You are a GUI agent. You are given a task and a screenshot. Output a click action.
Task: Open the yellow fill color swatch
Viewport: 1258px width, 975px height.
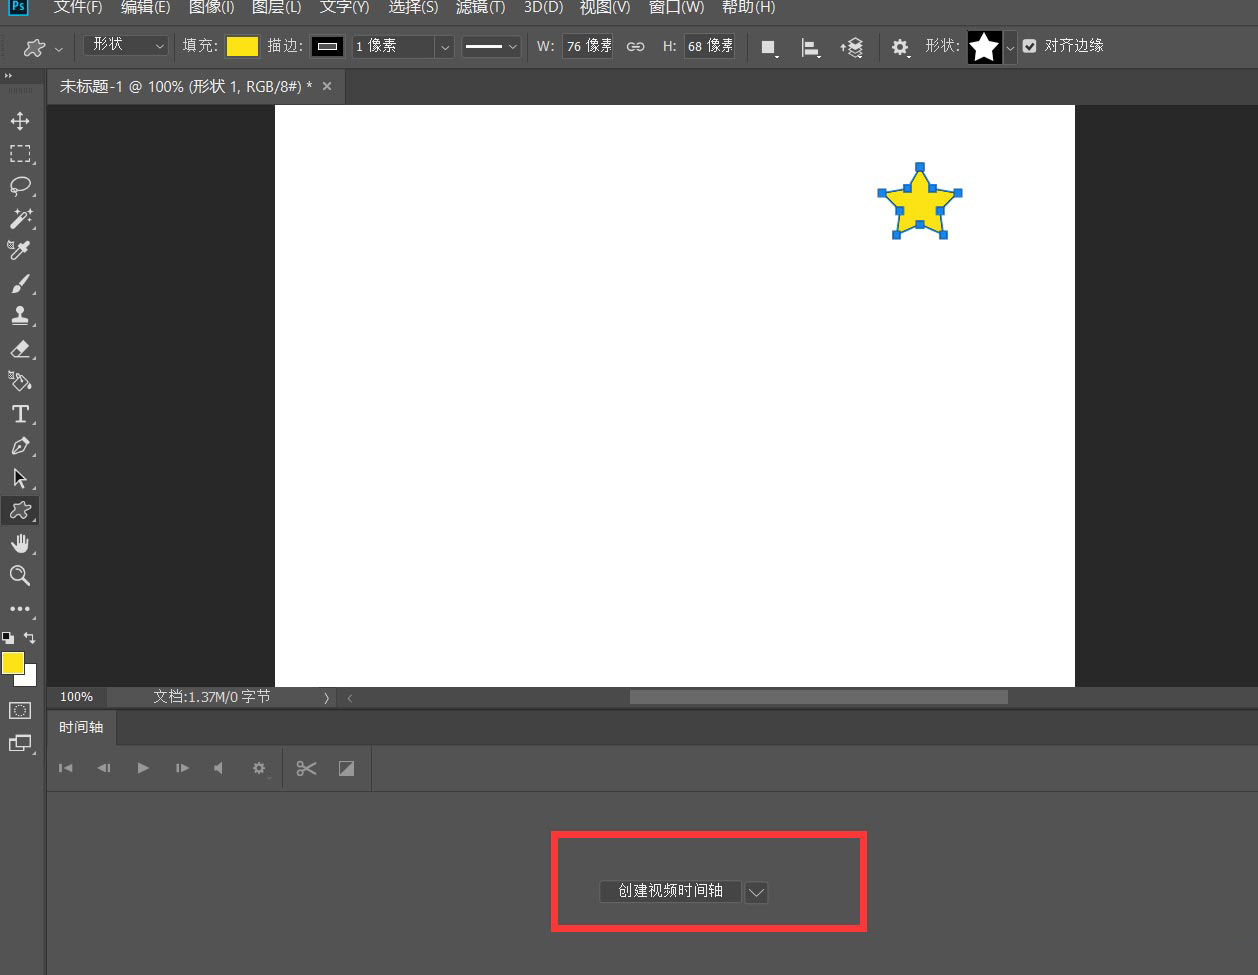coord(242,46)
